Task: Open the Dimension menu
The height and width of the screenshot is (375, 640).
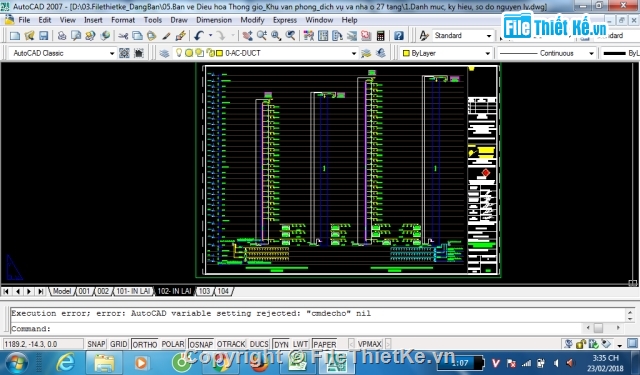Action: pos(214,20)
